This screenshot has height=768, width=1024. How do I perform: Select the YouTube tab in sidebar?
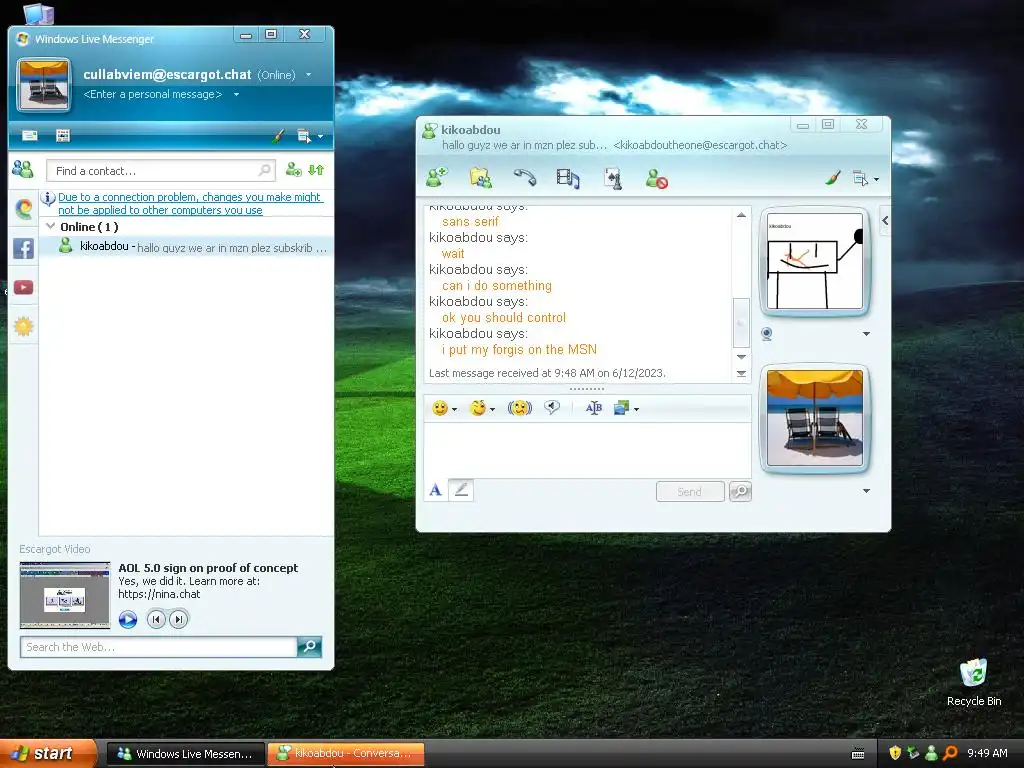pyautogui.click(x=24, y=287)
